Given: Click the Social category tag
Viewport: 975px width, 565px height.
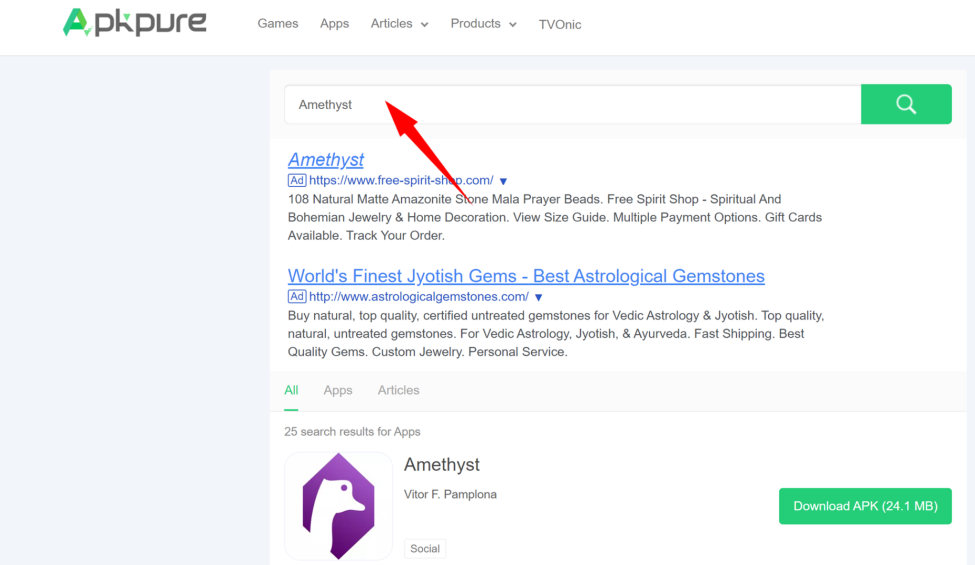Looking at the screenshot, I should (425, 548).
